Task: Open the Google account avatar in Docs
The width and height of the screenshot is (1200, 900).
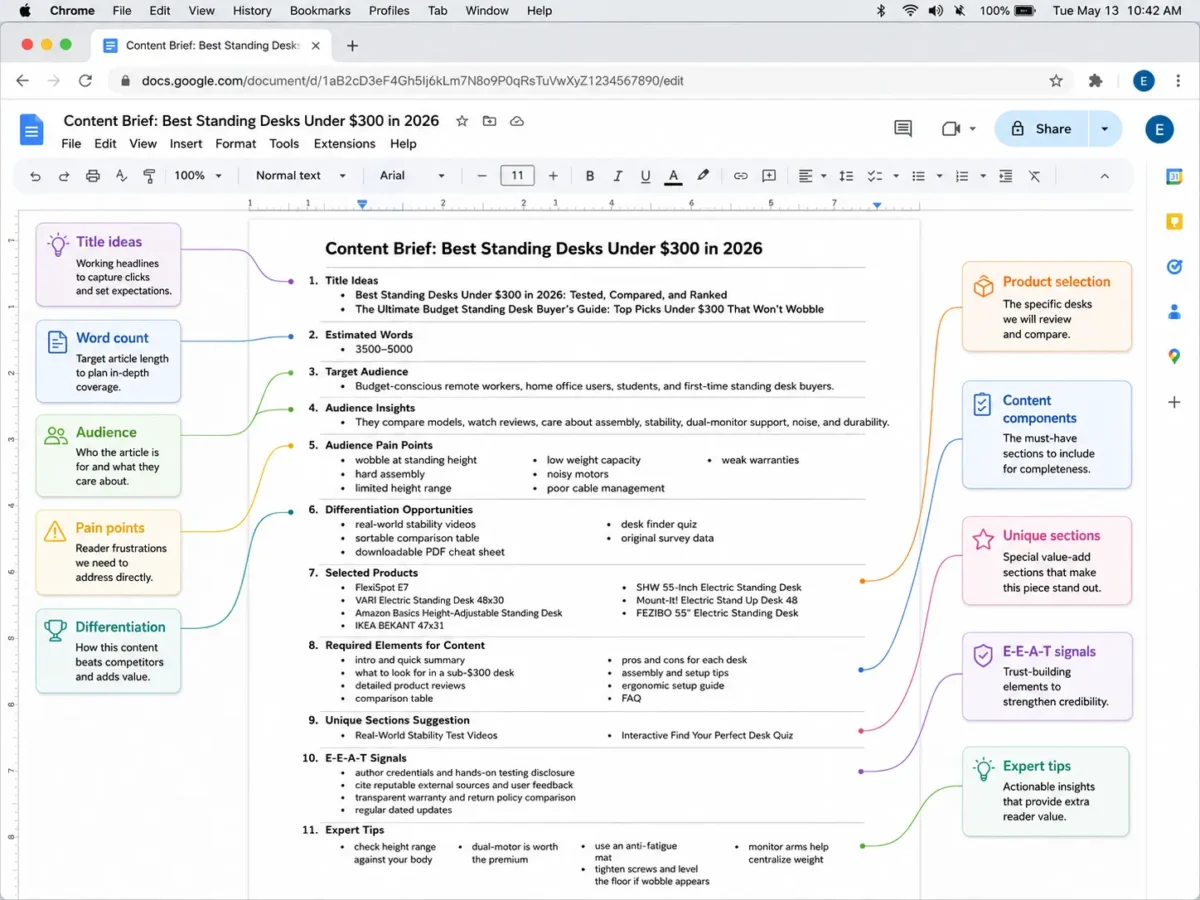Action: point(1159,129)
